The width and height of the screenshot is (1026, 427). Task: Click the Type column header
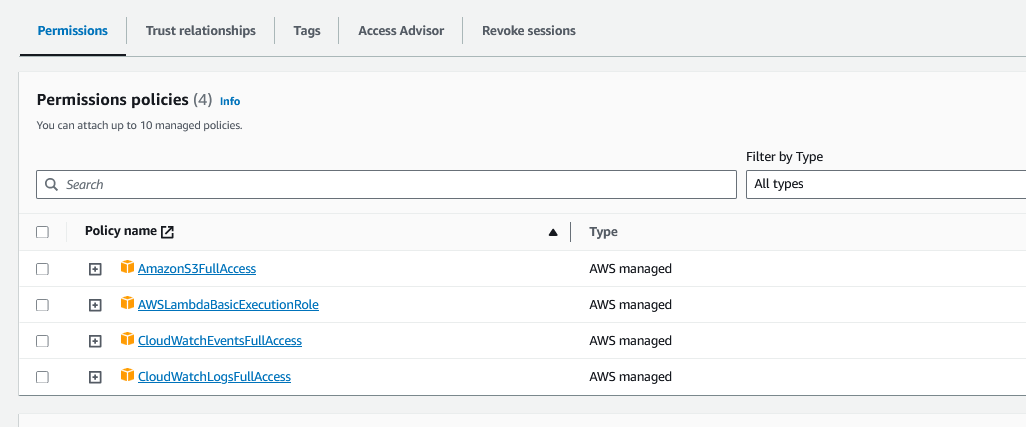pos(603,232)
